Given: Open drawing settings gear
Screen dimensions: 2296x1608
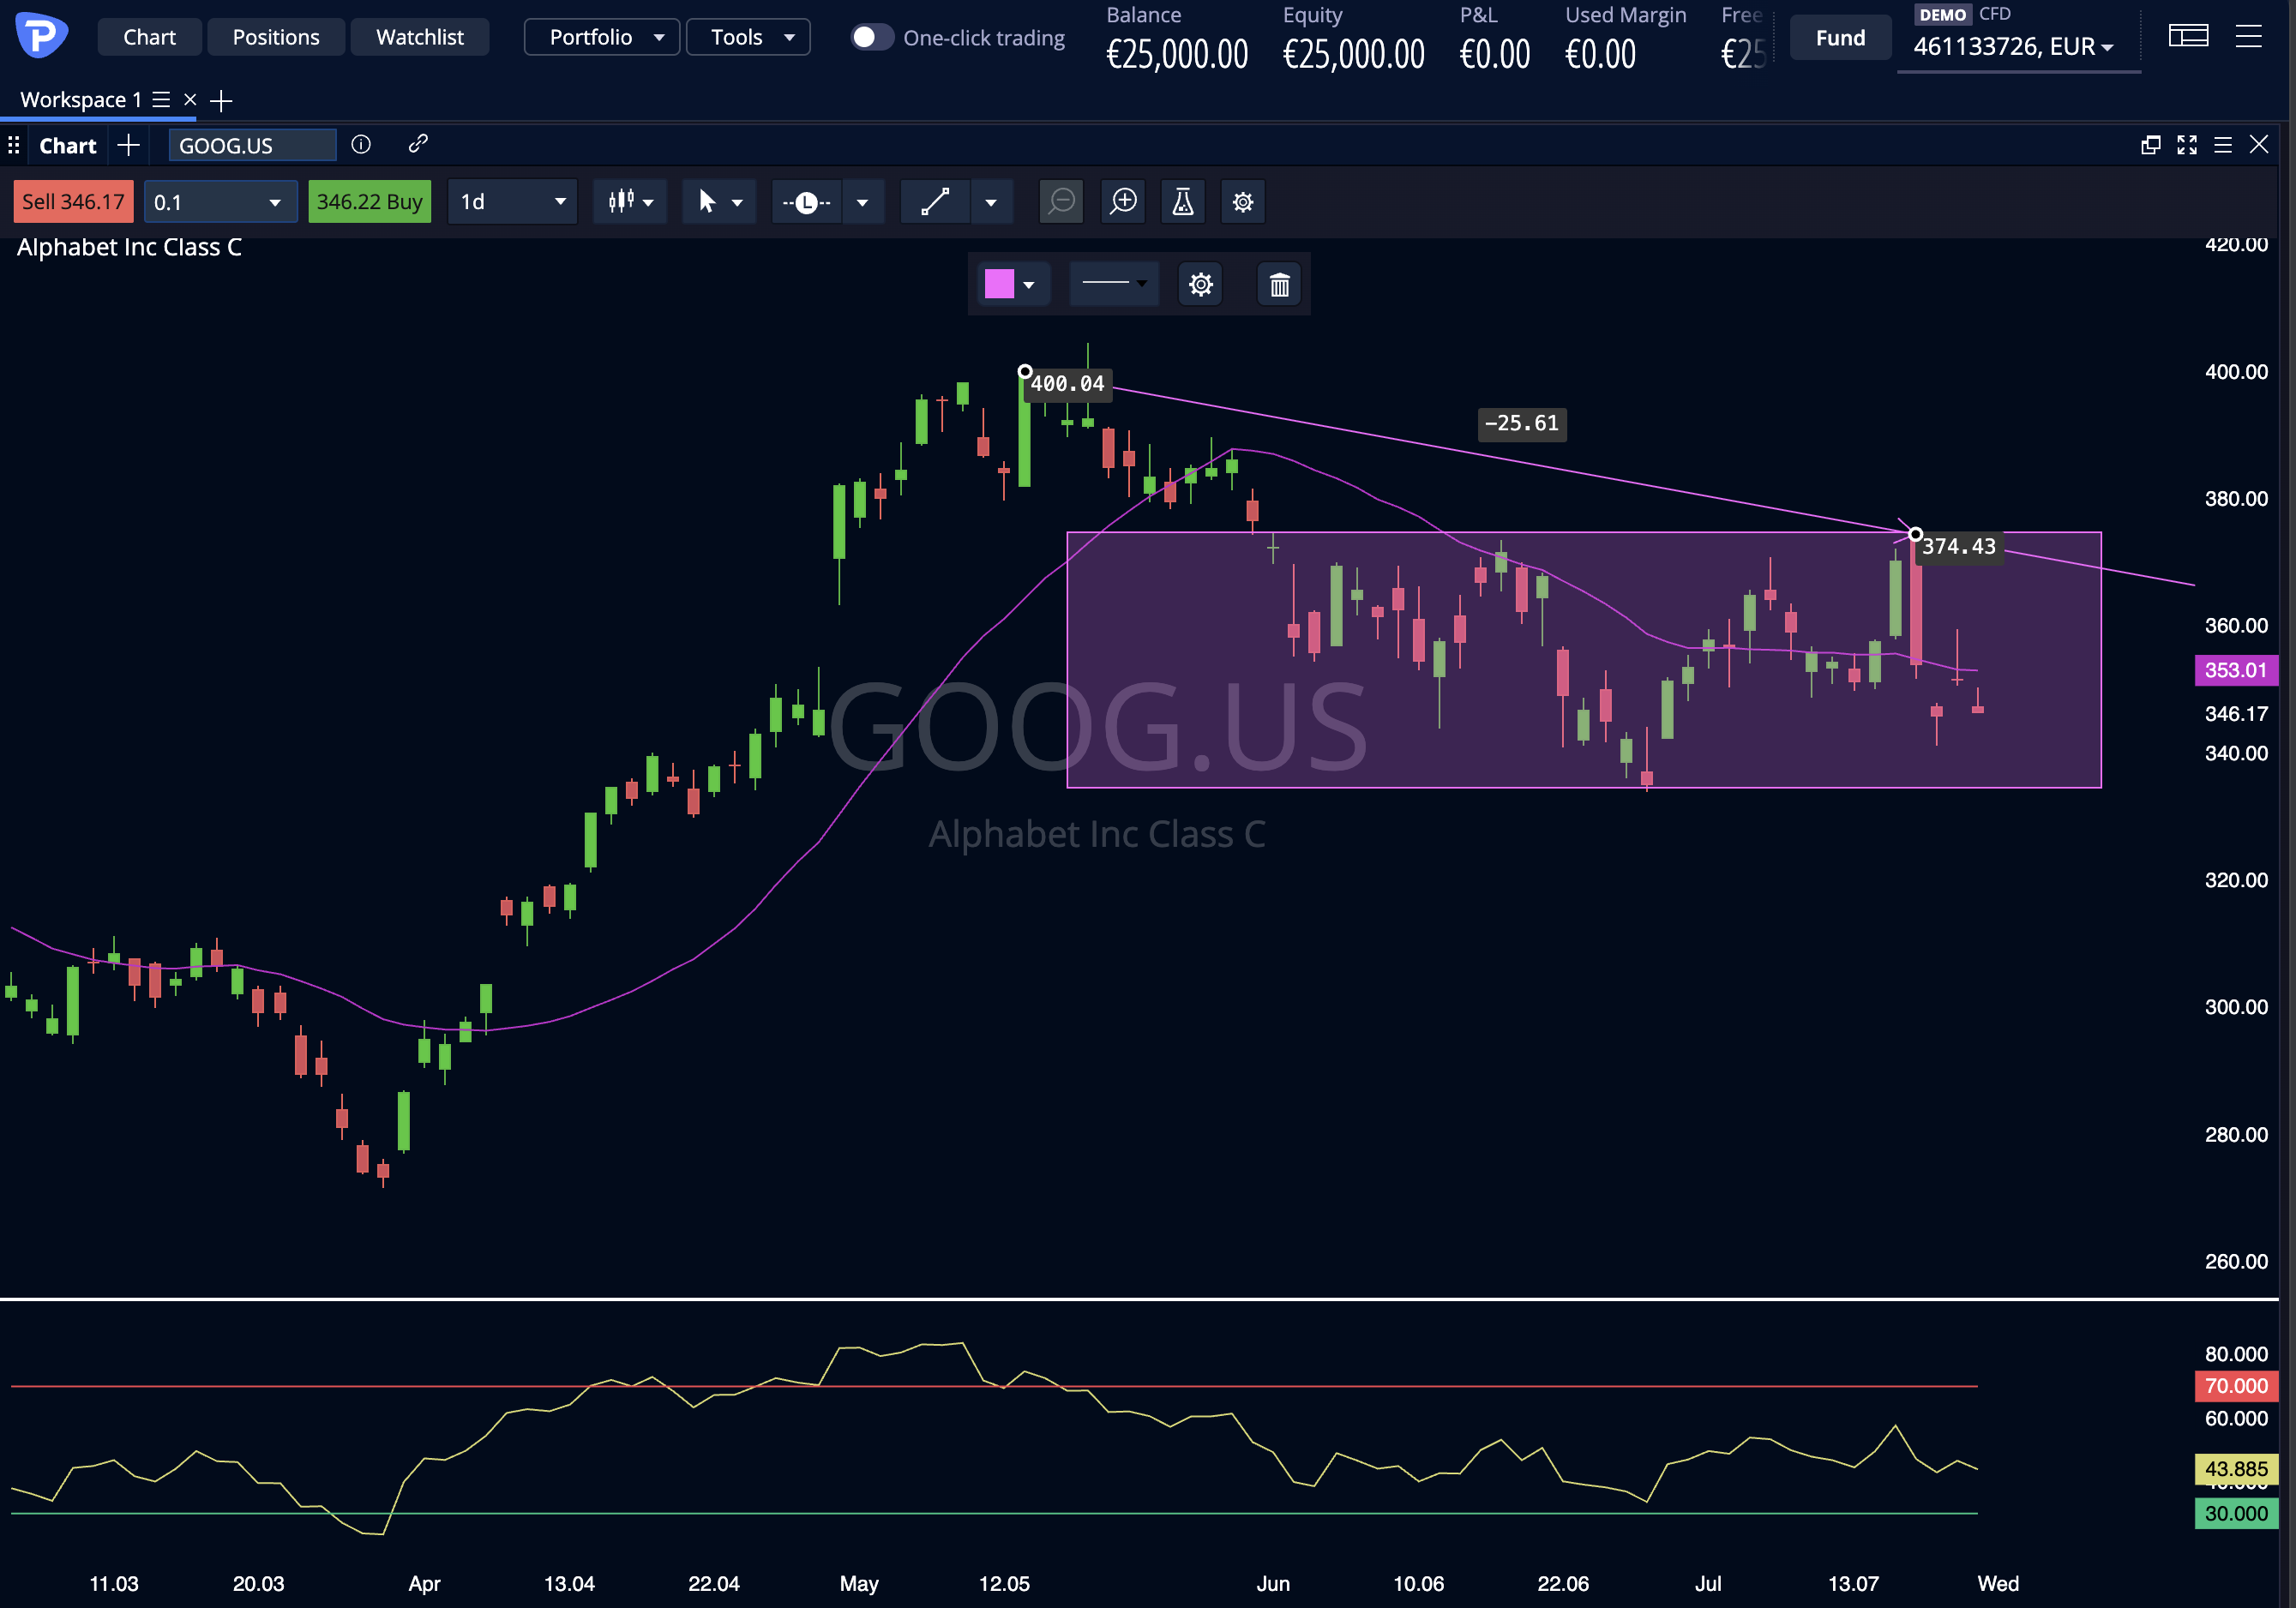Looking at the screenshot, I should (1201, 285).
